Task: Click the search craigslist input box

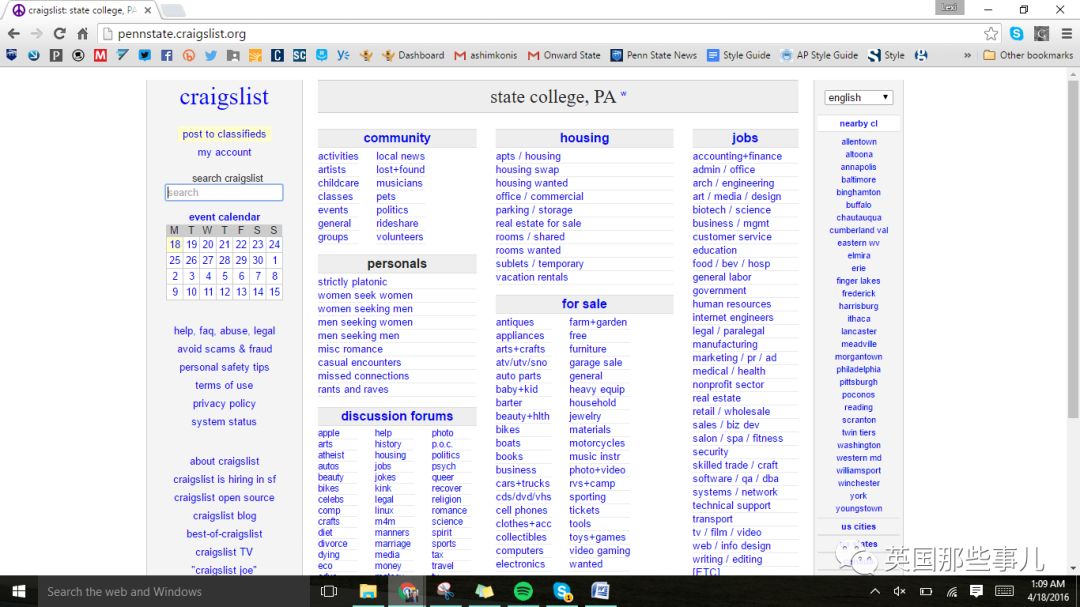Action: (x=224, y=193)
